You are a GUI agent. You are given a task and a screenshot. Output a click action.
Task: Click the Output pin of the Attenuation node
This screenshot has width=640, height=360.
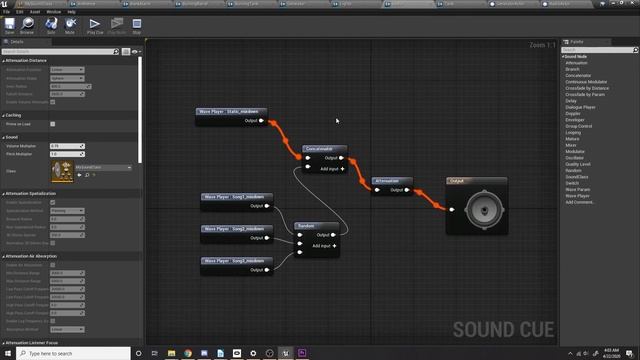[407, 190]
